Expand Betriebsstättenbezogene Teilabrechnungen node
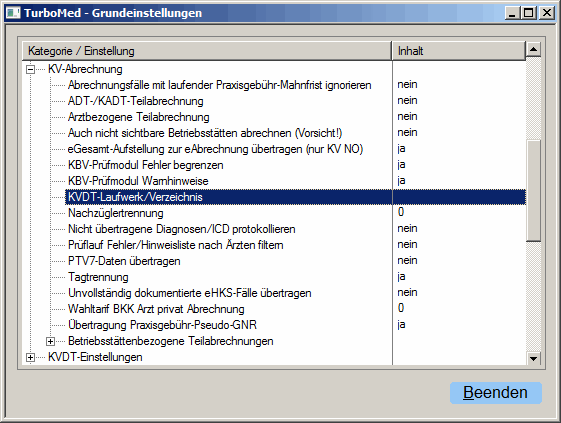This screenshot has height=423, width=561. click(x=50, y=342)
